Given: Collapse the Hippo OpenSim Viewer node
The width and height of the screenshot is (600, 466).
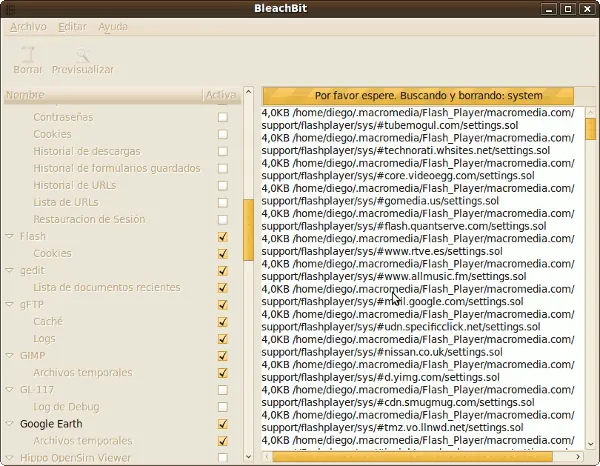Looking at the screenshot, I should tap(10, 458).
